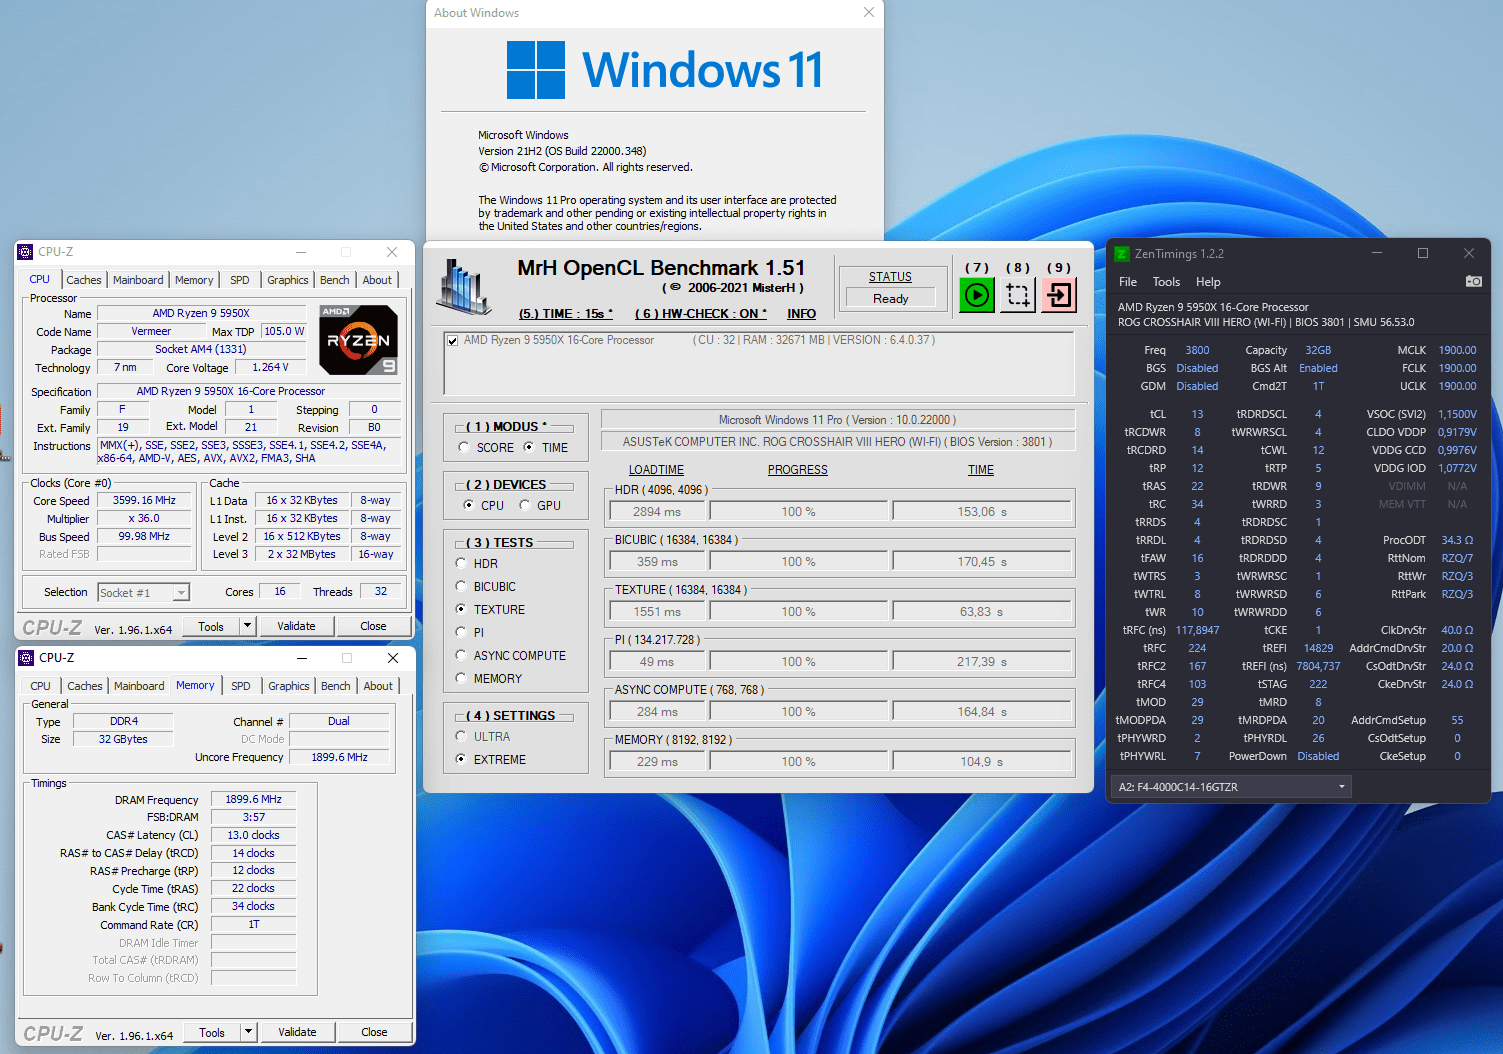Click the VSOC (SVI2) value 1,1500V

[x=1457, y=414]
